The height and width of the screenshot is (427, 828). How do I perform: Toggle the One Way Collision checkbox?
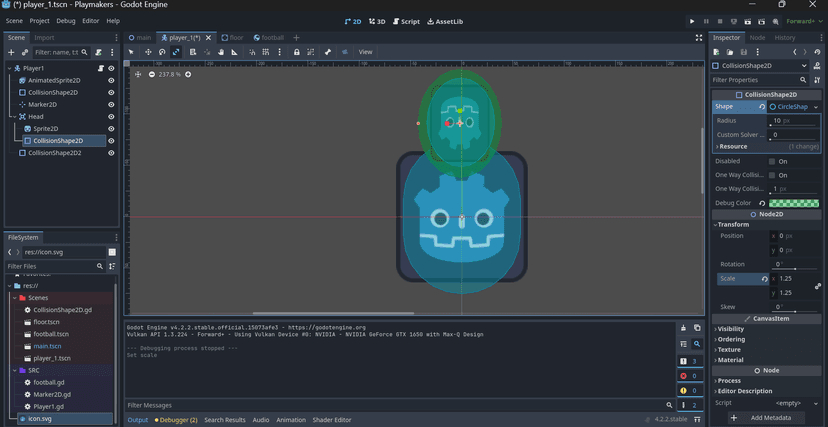[772, 175]
